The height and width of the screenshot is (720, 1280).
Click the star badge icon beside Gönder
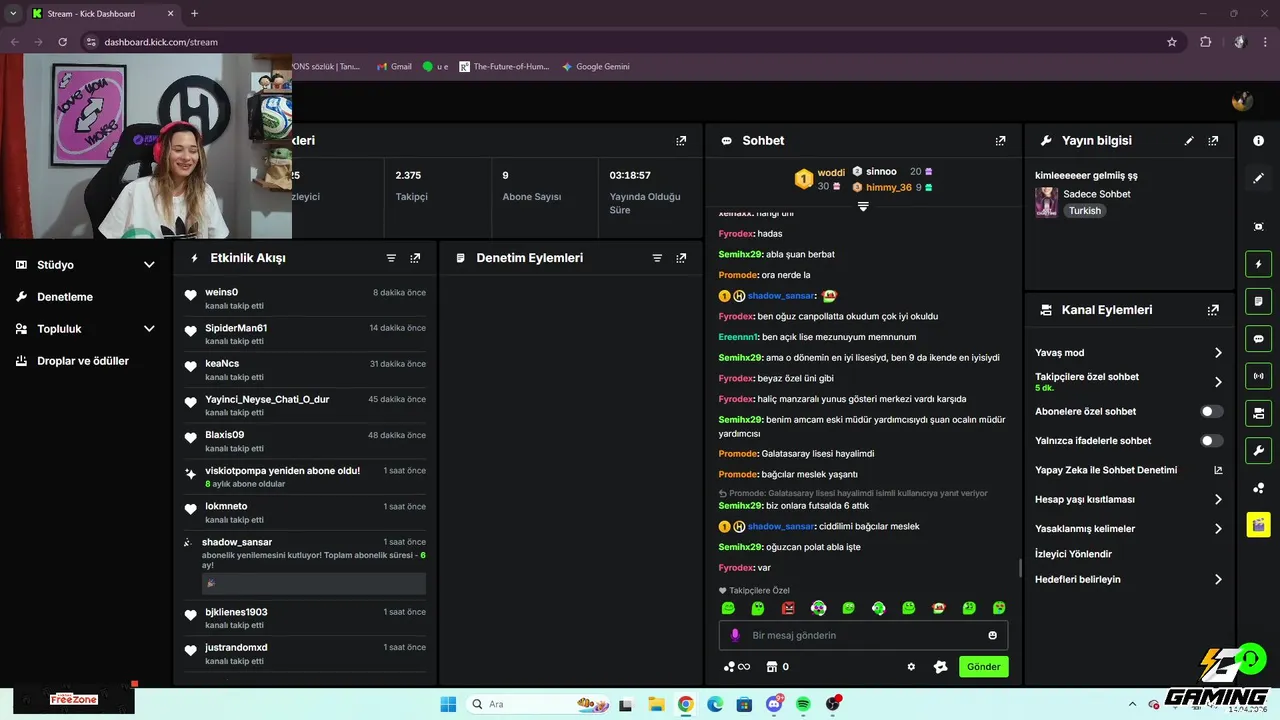(x=940, y=667)
